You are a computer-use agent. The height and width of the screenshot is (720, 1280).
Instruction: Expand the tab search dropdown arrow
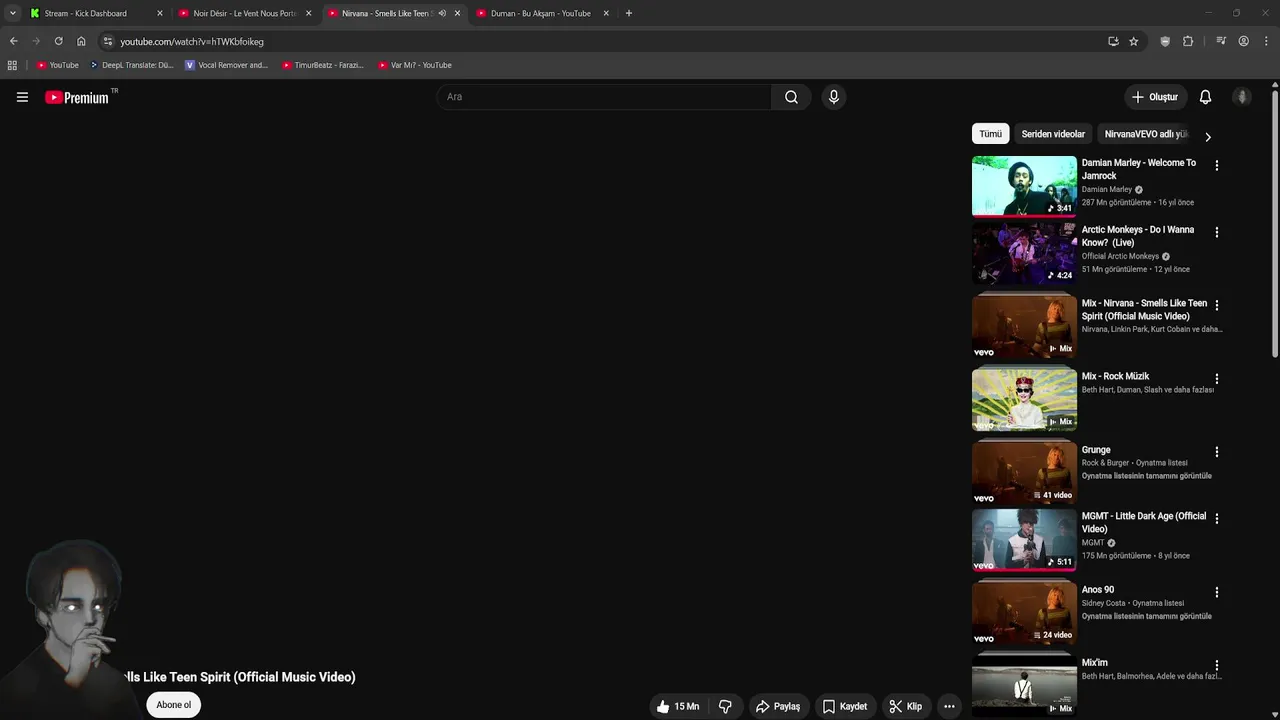point(12,13)
